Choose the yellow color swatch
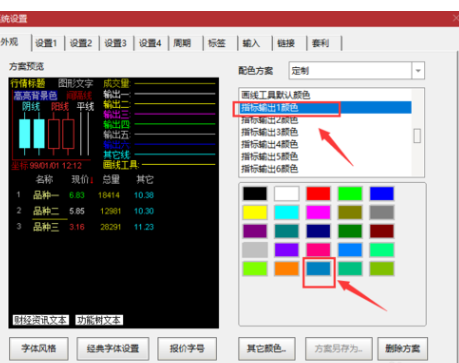Image resolution: width=459 pixels, height=363 pixels. (255, 212)
